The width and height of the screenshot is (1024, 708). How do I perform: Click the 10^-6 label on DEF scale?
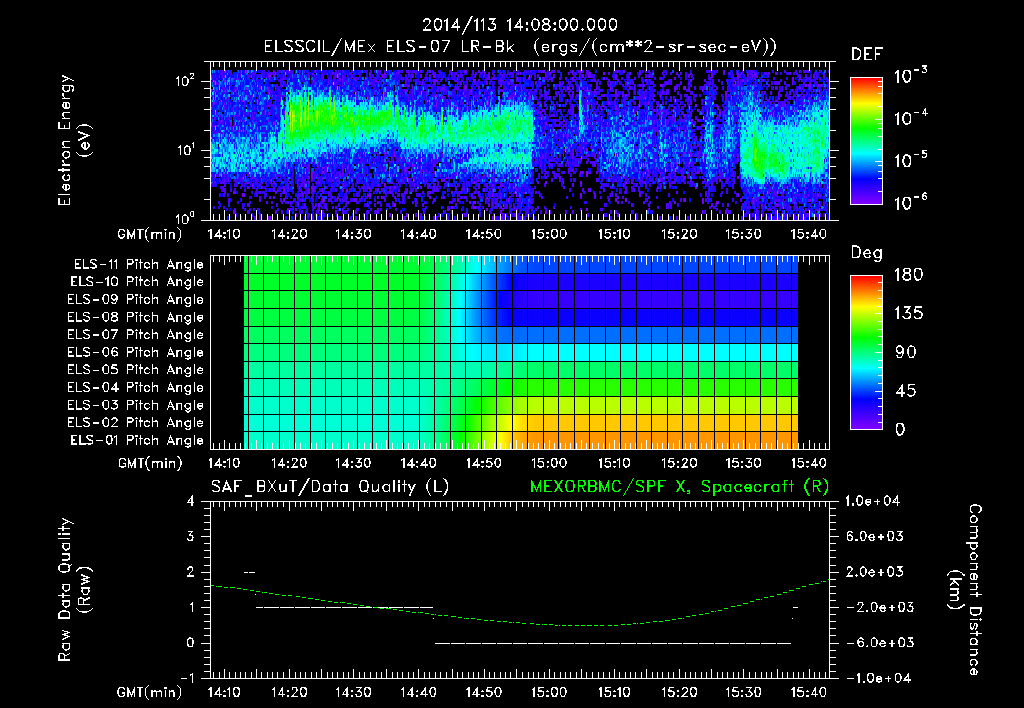(910, 202)
